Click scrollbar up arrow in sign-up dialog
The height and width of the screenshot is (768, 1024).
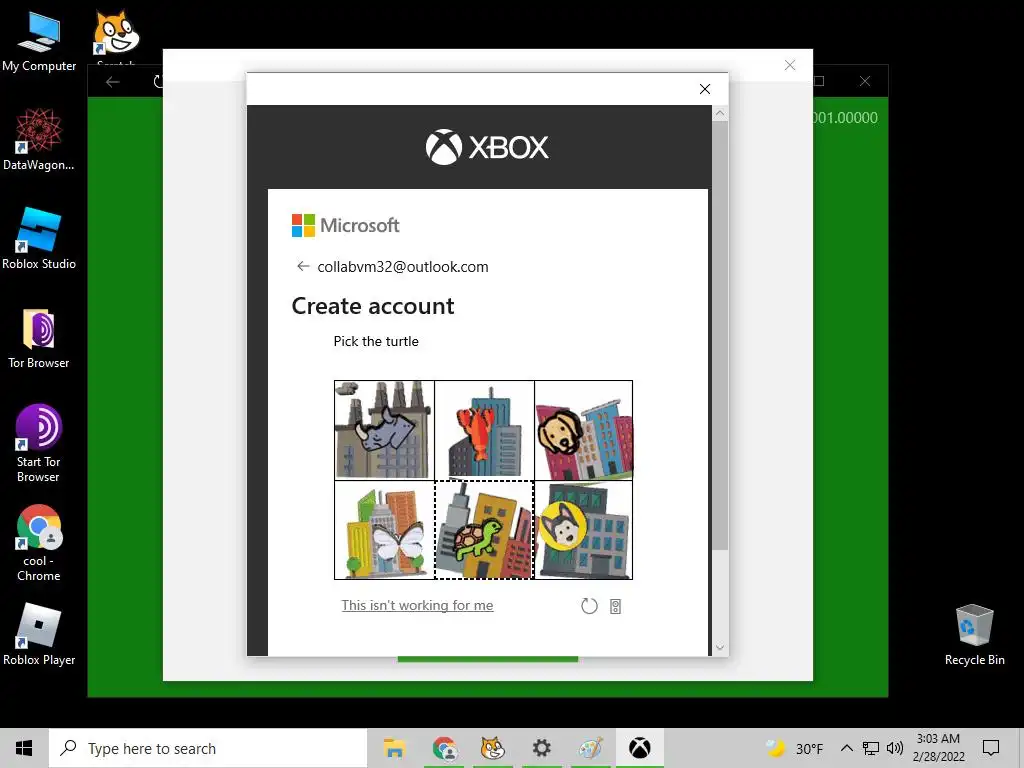click(x=720, y=113)
